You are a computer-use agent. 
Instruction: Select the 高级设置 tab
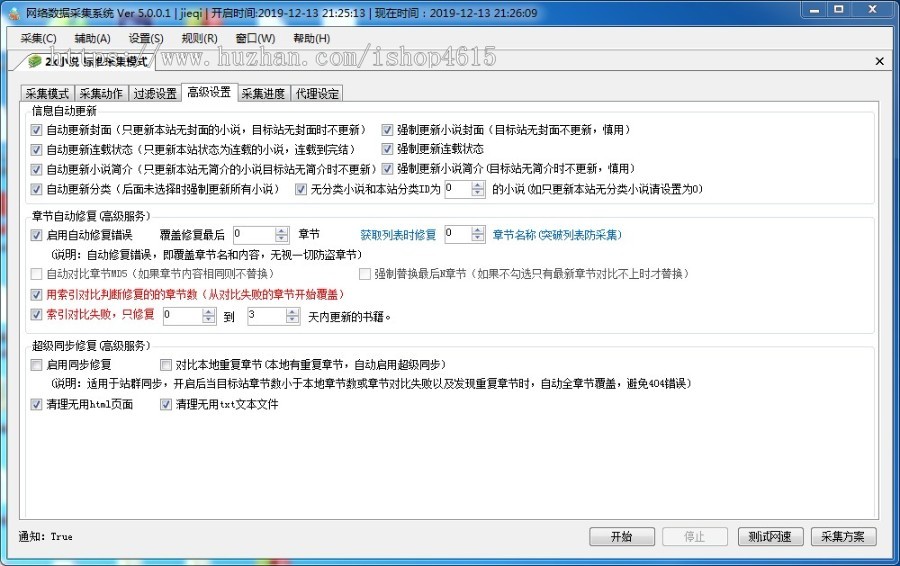(x=209, y=92)
